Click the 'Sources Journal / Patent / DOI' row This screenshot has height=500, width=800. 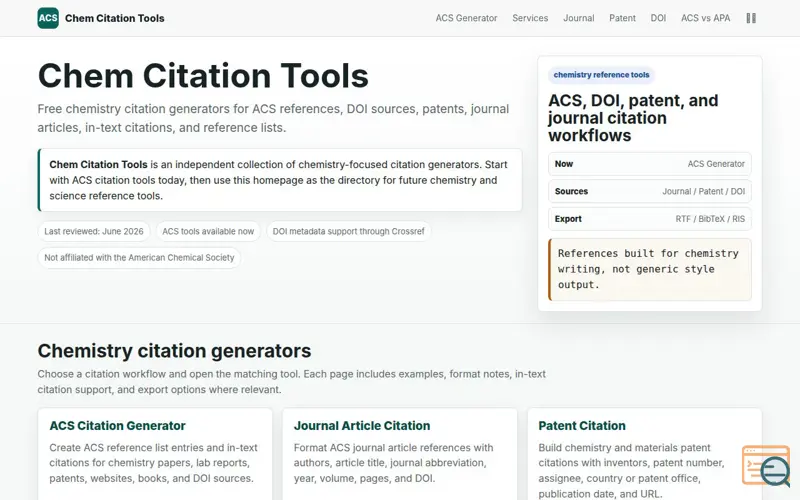(649, 191)
